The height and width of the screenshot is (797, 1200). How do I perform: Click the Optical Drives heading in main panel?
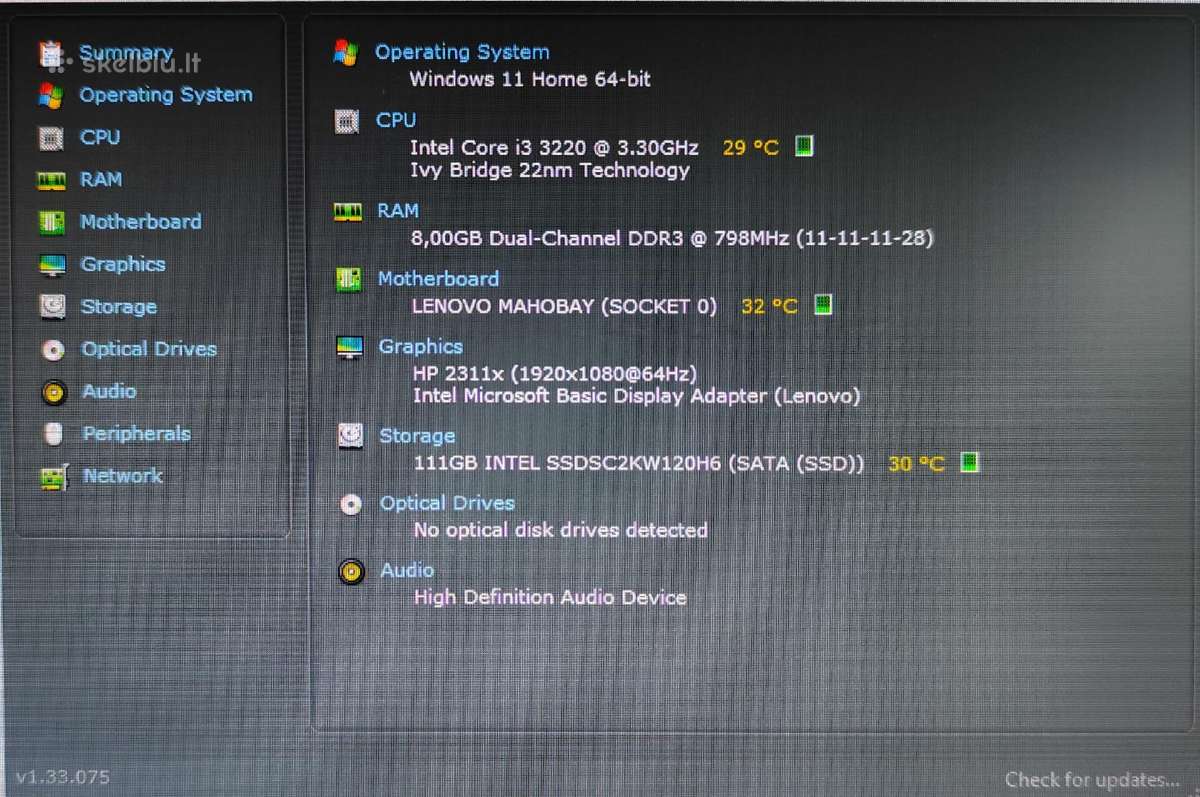coord(447,503)
